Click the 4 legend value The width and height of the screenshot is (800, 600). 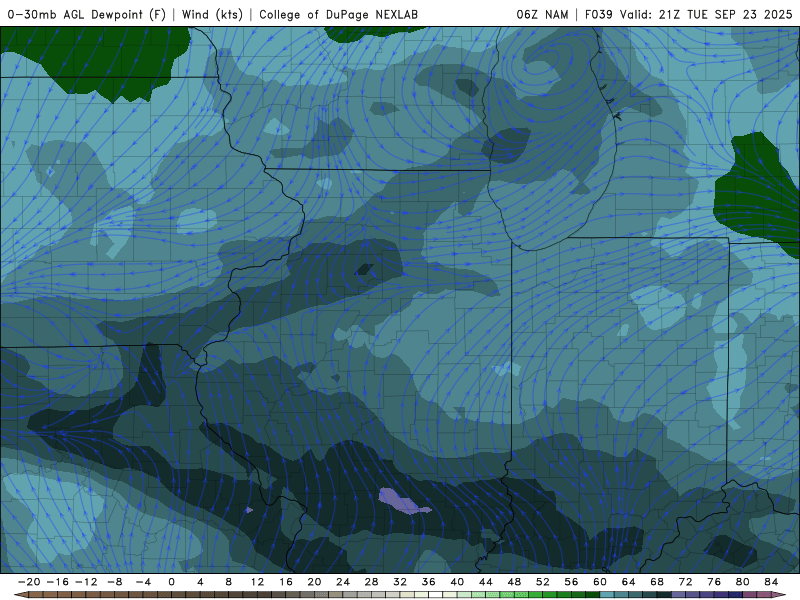[200, 582]
